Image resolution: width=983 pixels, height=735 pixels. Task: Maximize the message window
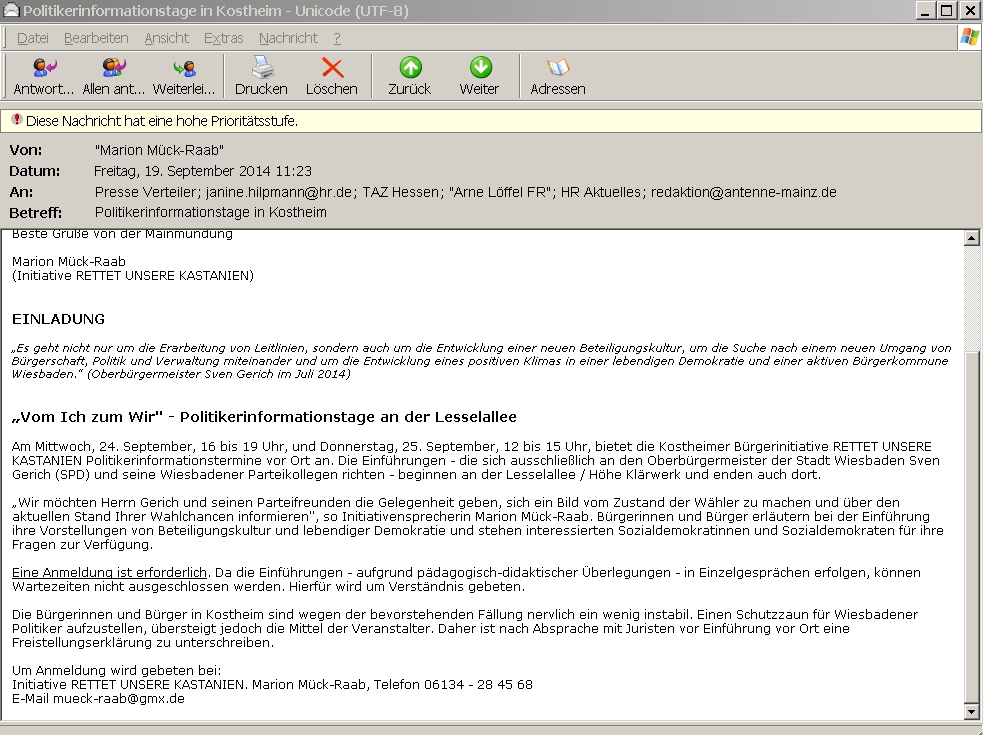click(x=947, y=10)
